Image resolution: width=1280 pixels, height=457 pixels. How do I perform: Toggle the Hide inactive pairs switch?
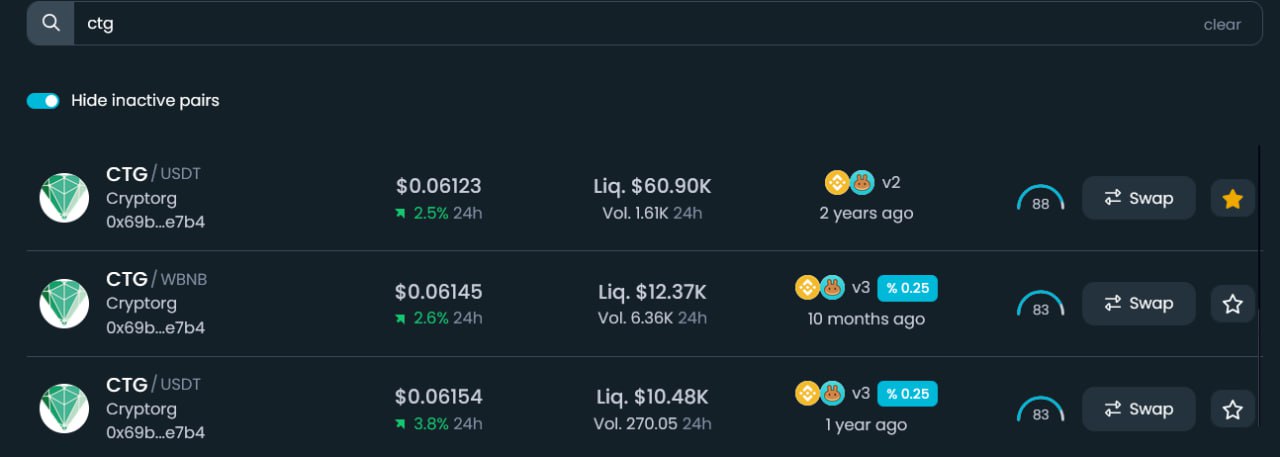[43, 100]
